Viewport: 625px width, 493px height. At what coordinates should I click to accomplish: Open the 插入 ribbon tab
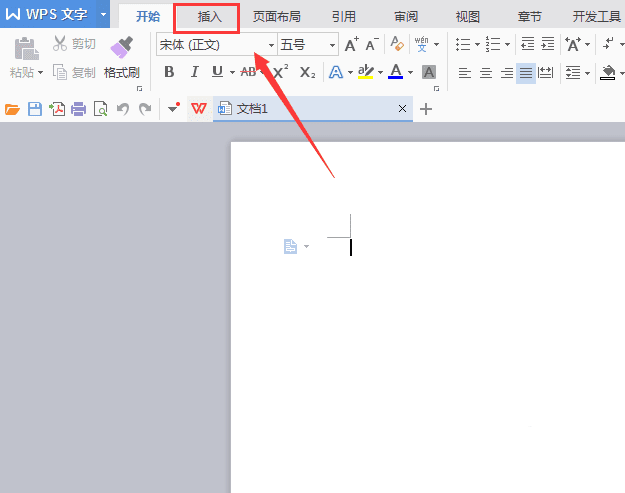209,17
